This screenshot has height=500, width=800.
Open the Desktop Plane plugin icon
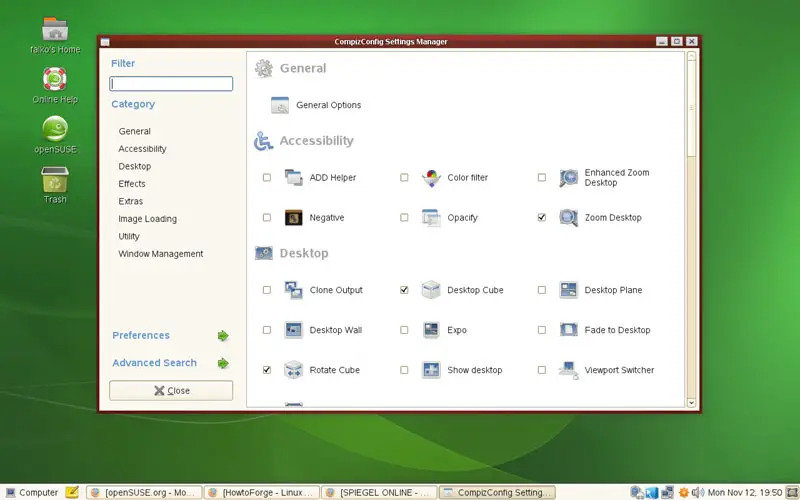pos(568,290)
